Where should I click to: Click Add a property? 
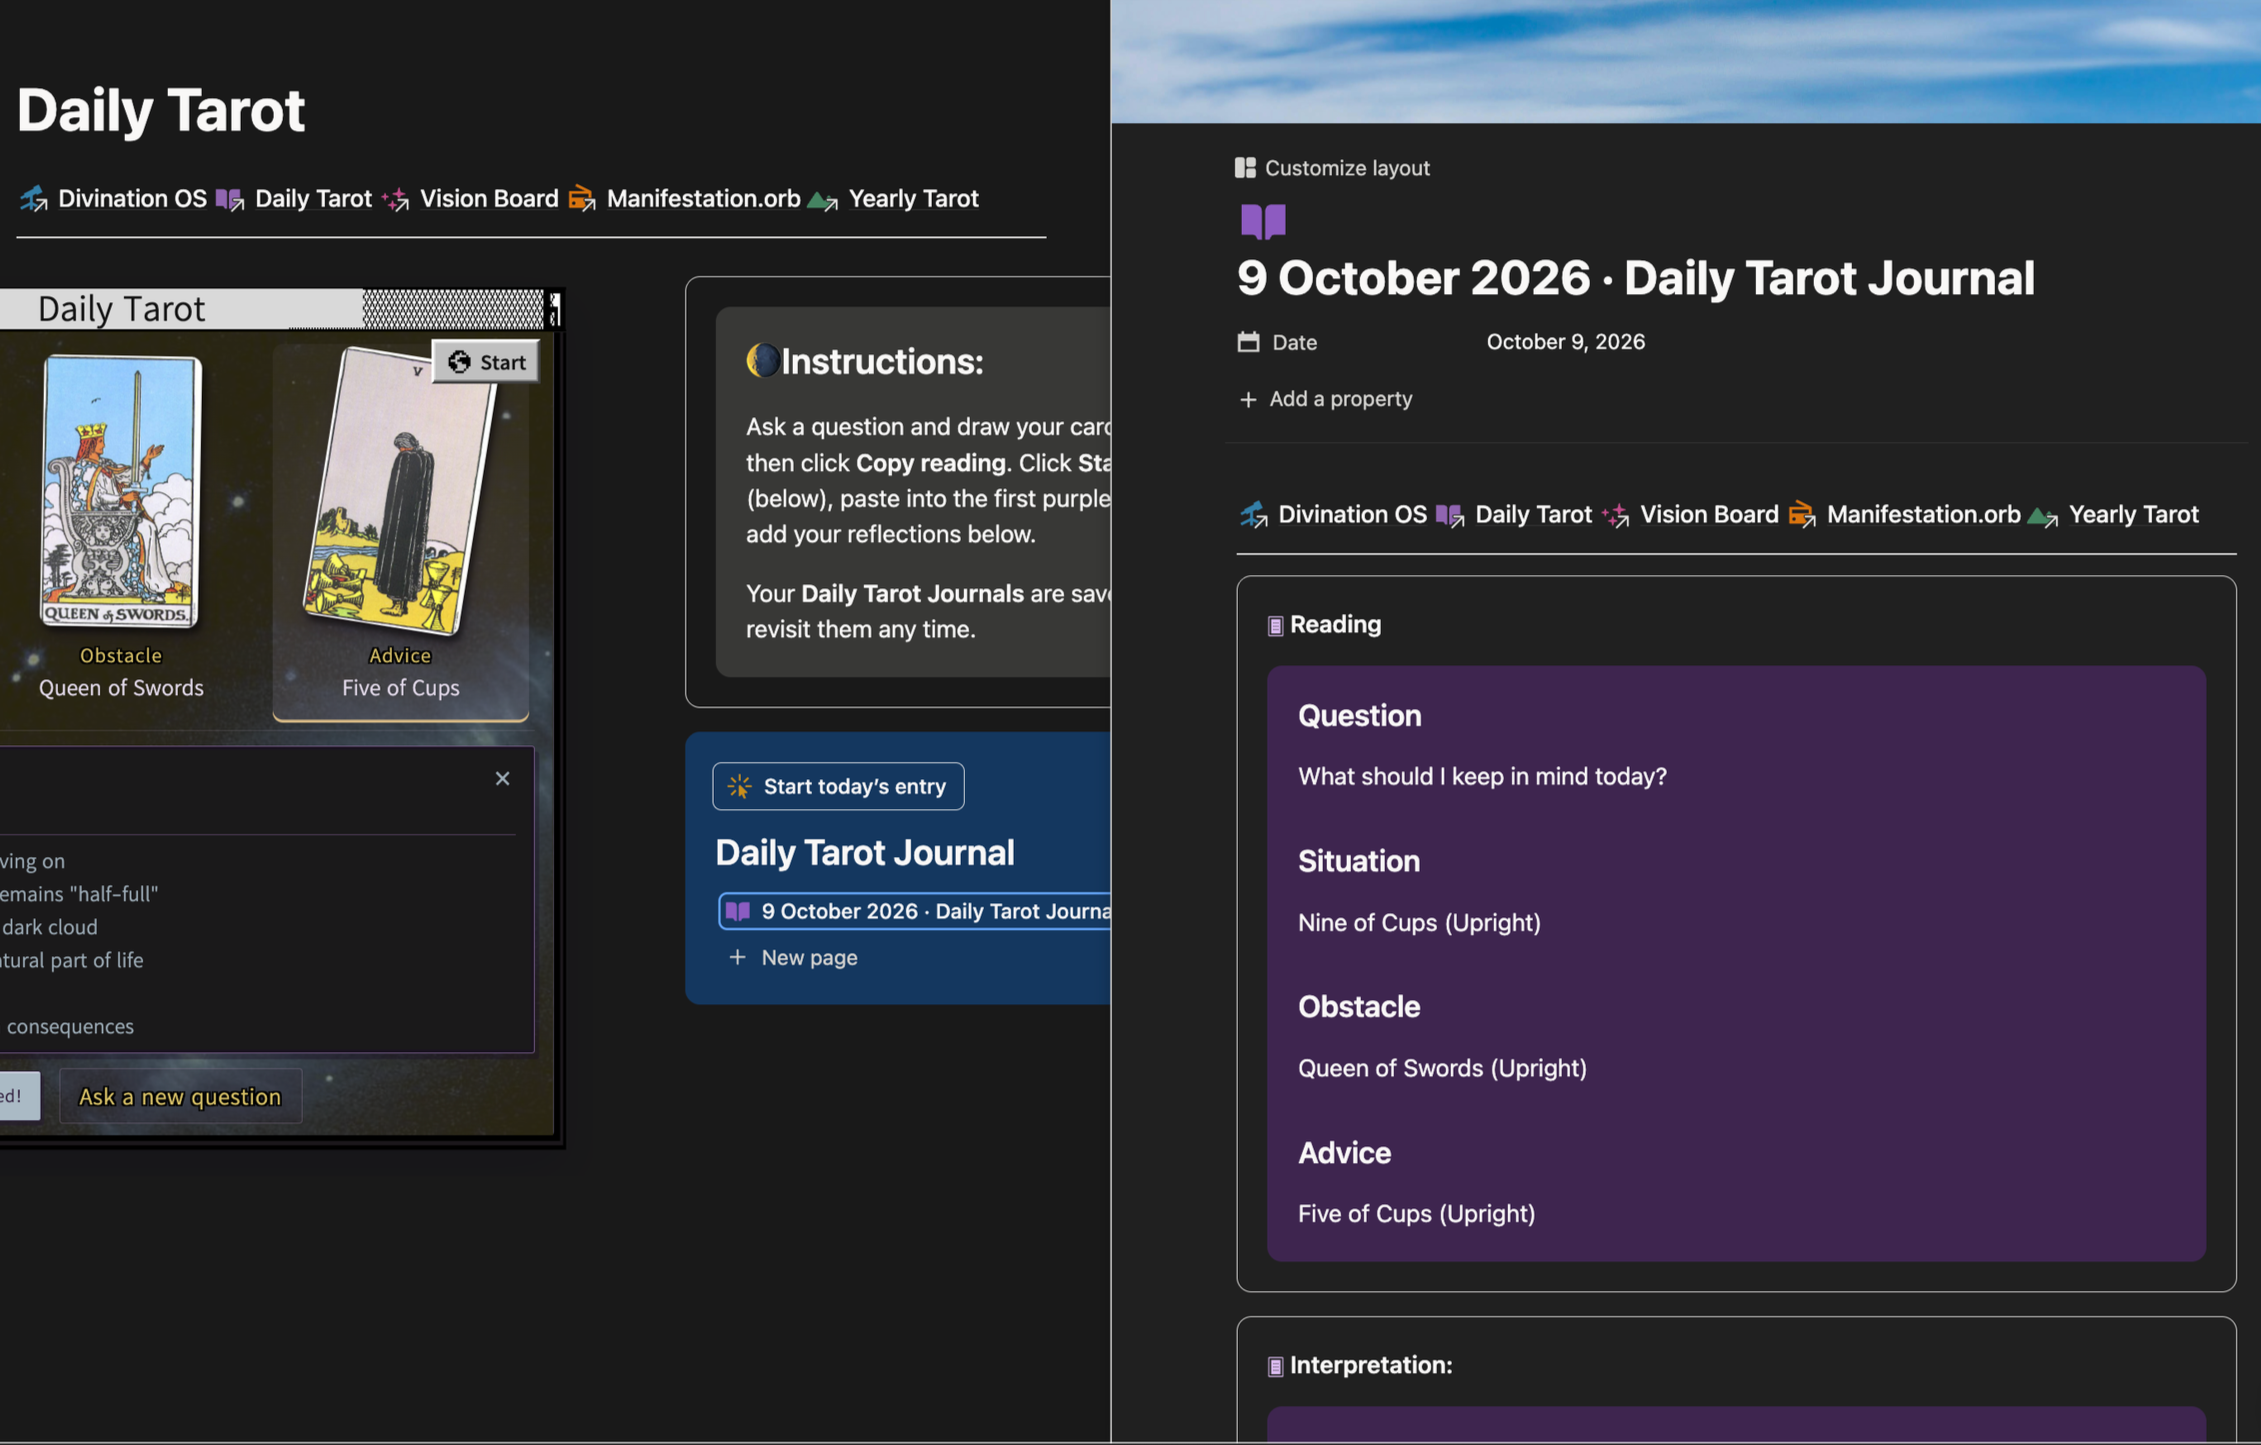pos(1325,399)
